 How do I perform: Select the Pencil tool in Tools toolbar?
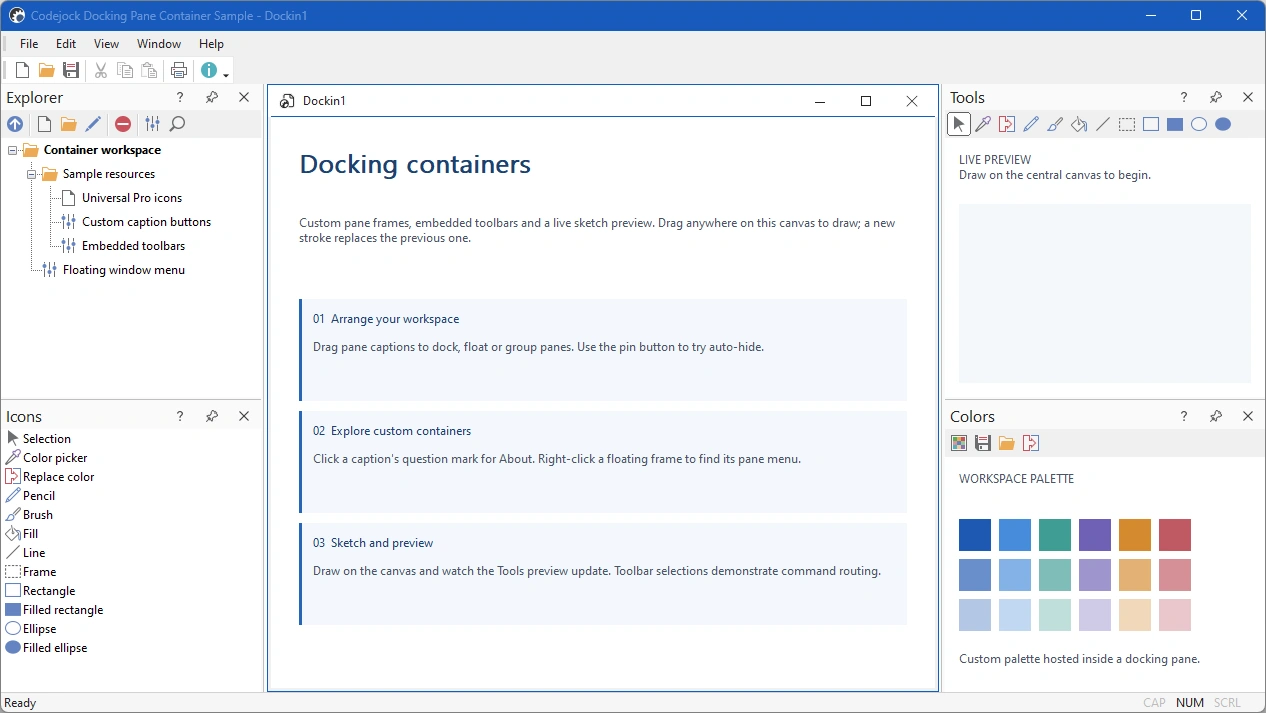point(1031,124)
